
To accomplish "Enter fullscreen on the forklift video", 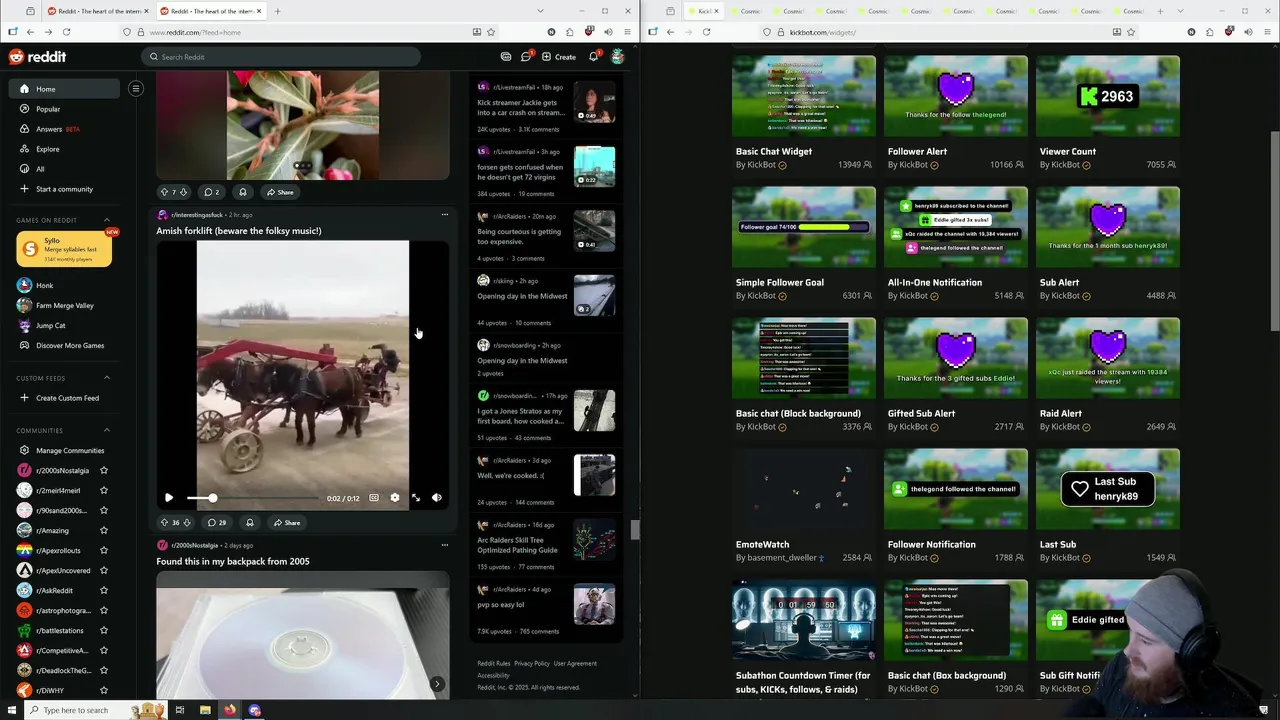I will (416, 497).
